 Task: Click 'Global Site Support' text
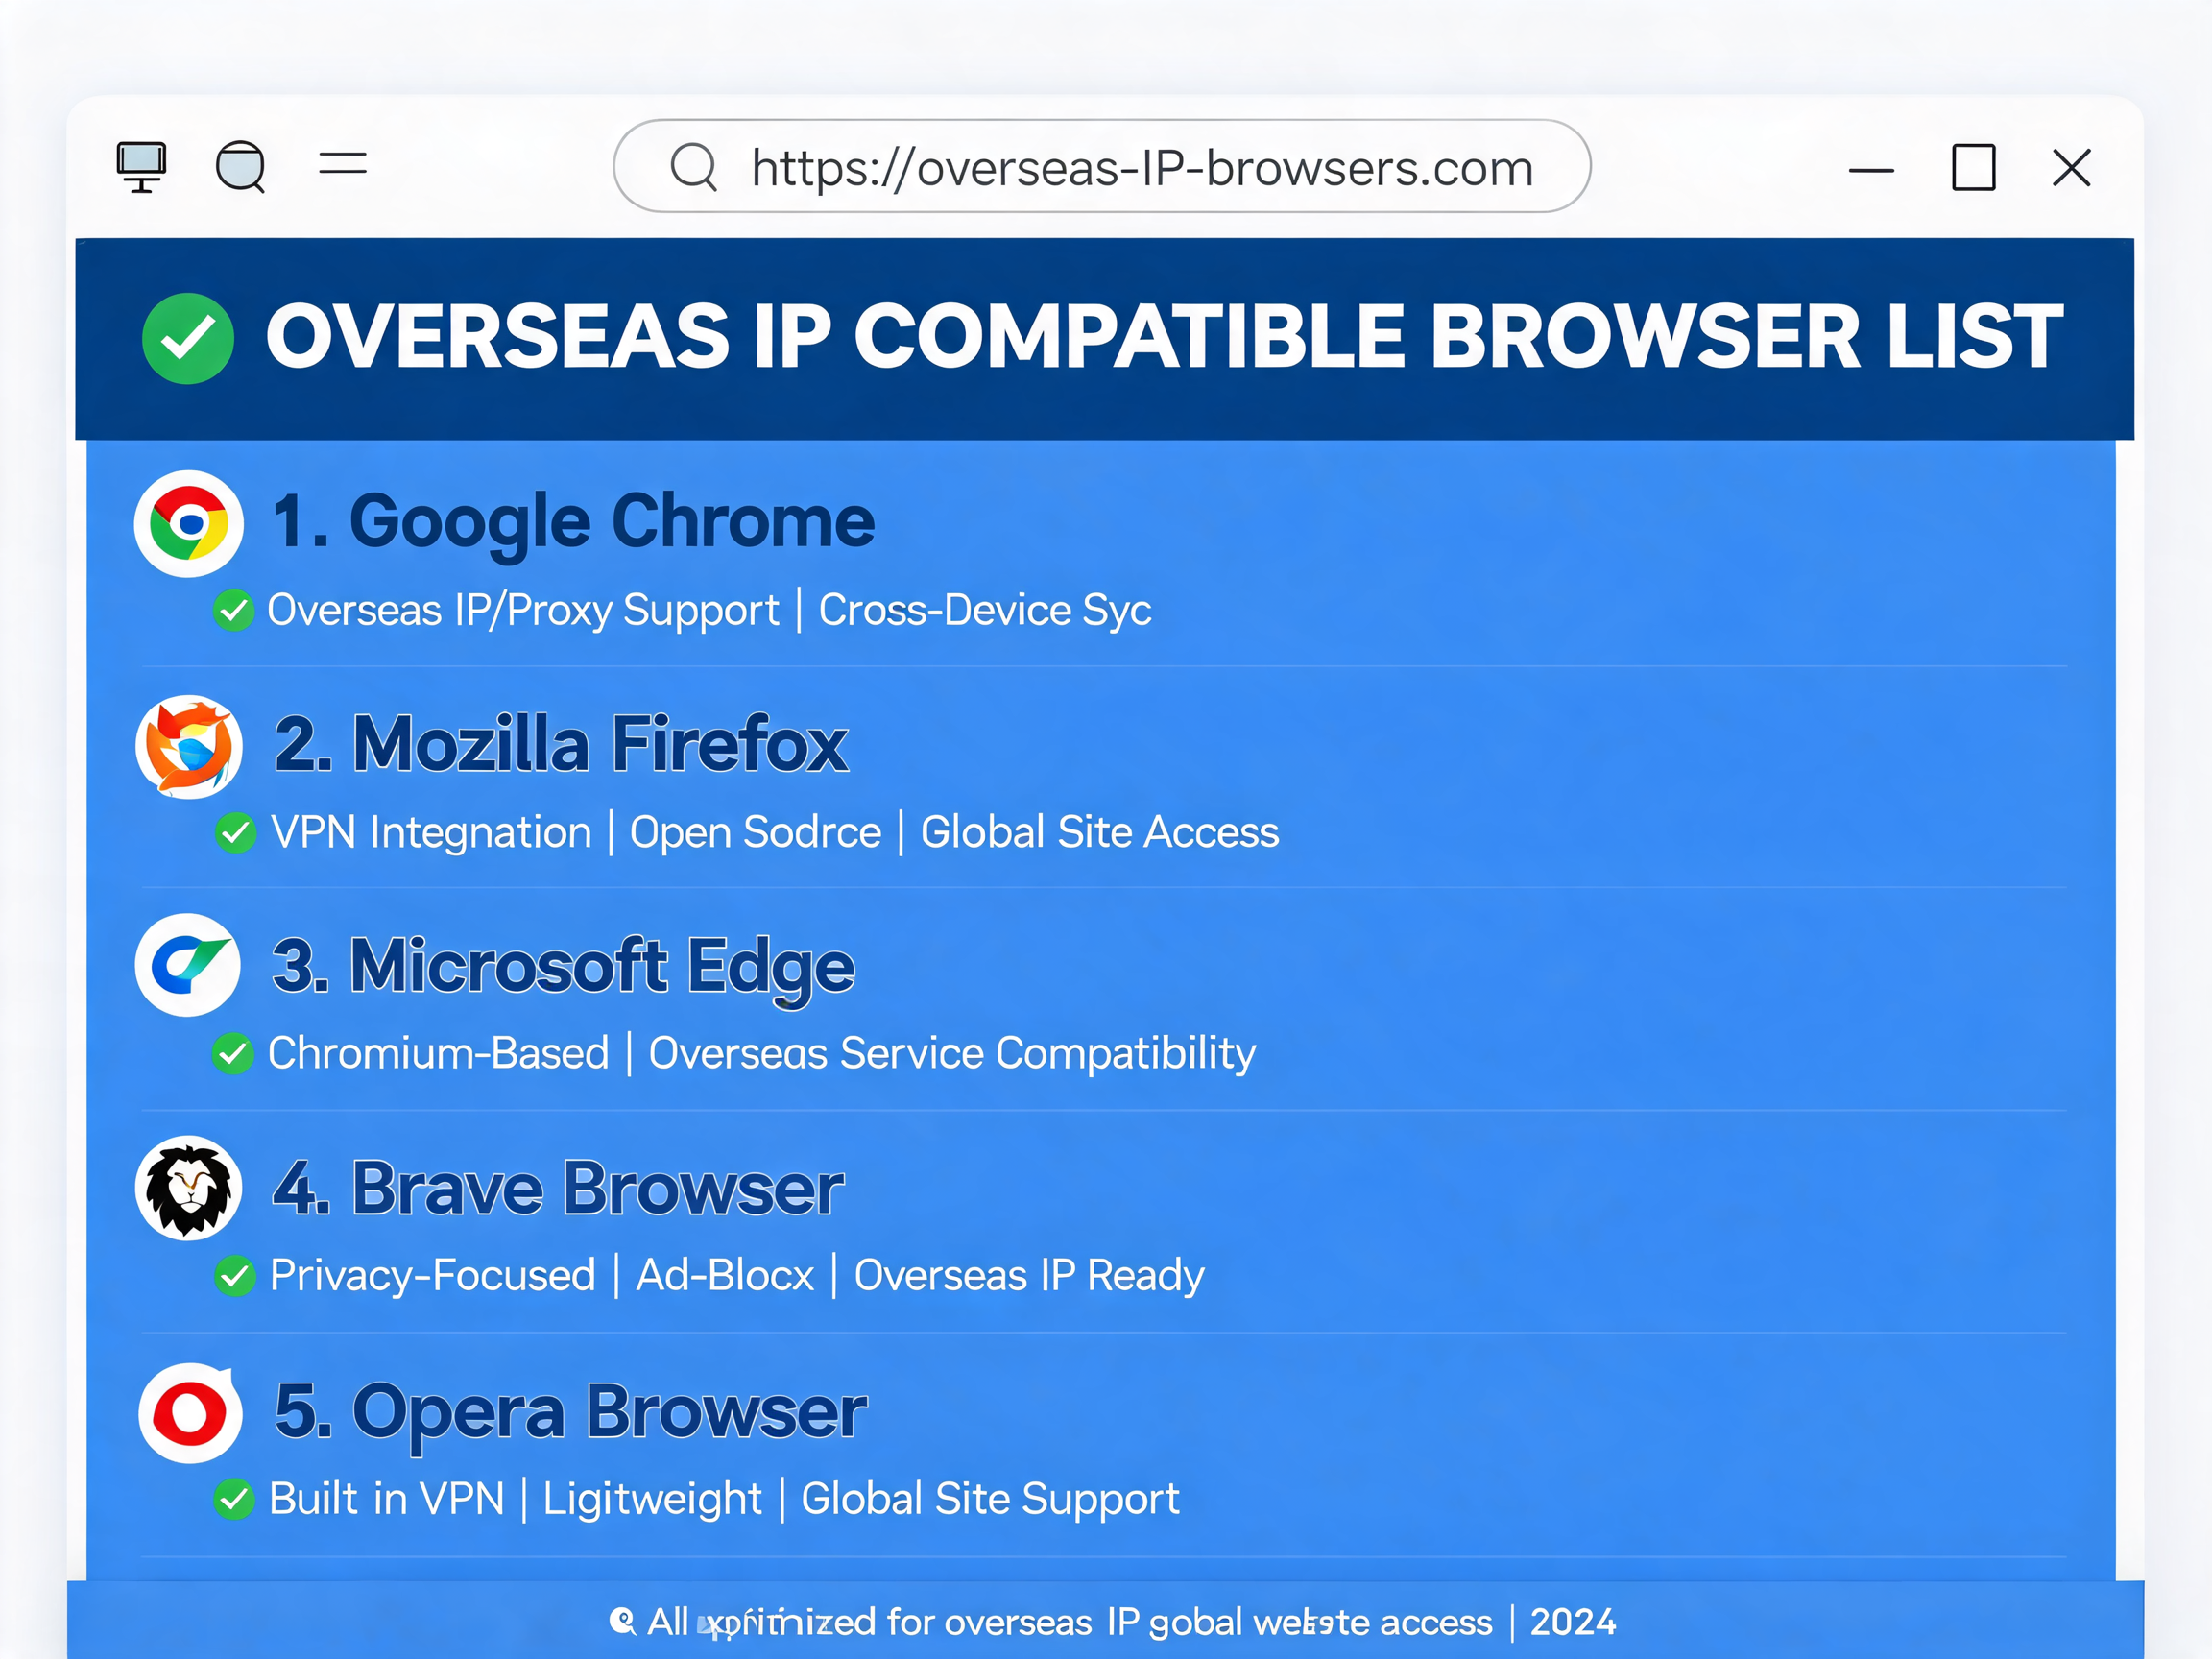coord(990,1500)
